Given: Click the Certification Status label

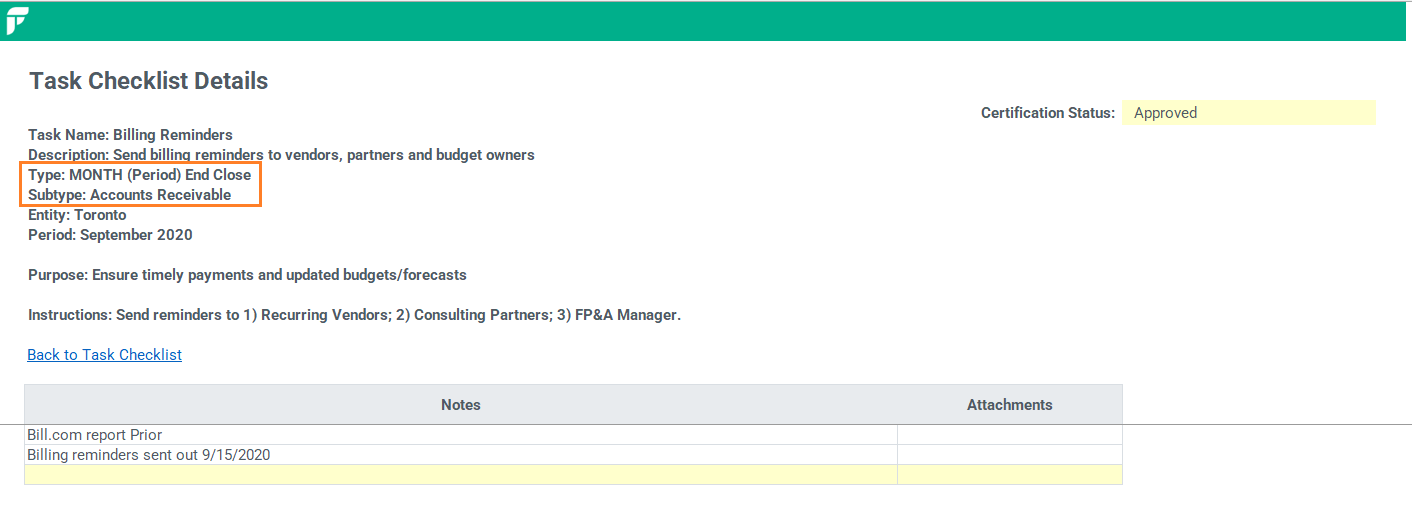Looking at the screenshot, I should point(1048,113).
